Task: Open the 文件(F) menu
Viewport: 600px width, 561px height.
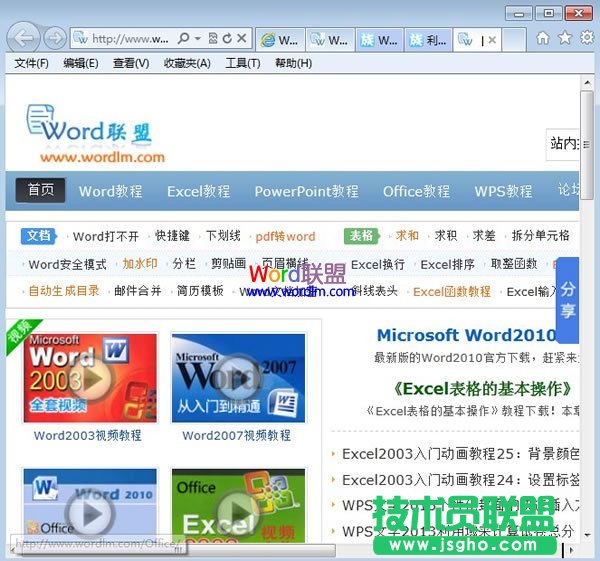Action: pos(32,63)
